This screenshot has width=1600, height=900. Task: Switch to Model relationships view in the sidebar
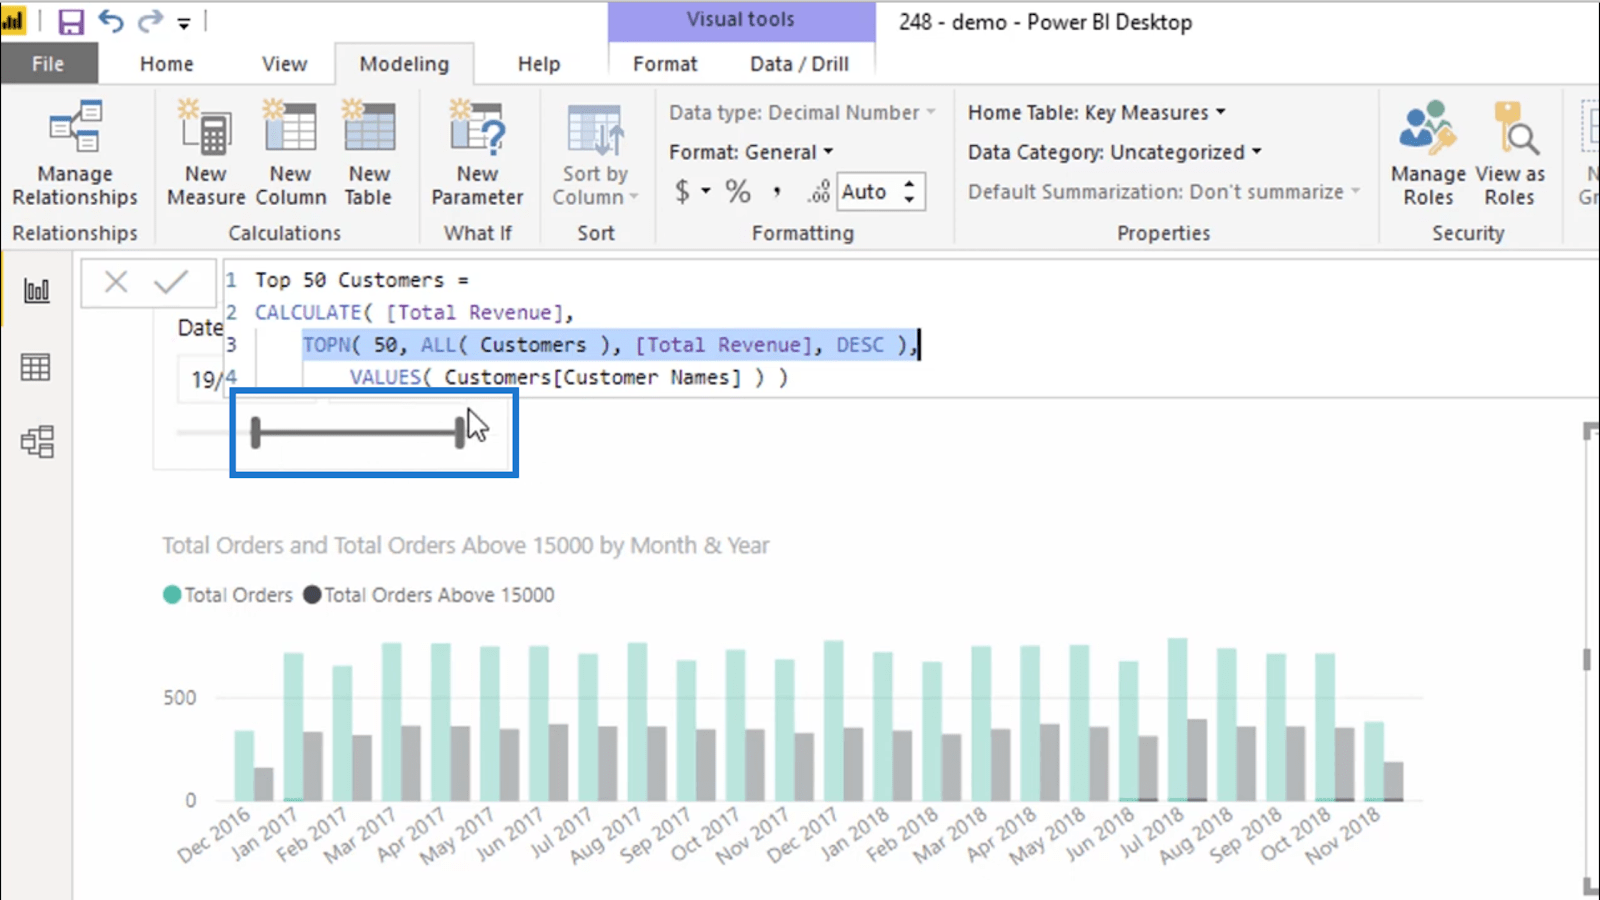[x=37, y=442]
